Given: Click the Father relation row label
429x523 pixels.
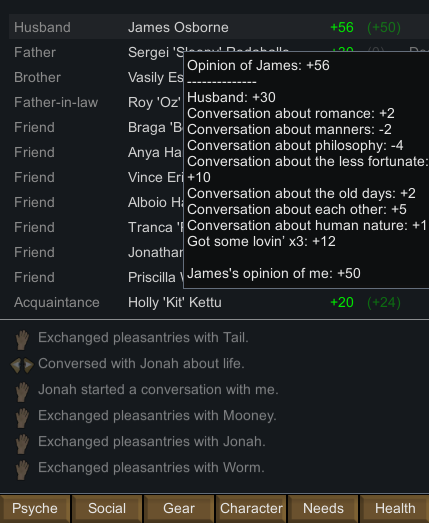Looking at the screenshot, I should (x=35, y=52).
